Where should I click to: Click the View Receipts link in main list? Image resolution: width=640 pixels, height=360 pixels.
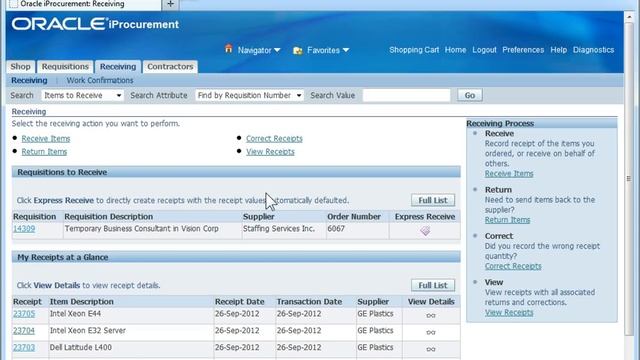click(270, 152)
